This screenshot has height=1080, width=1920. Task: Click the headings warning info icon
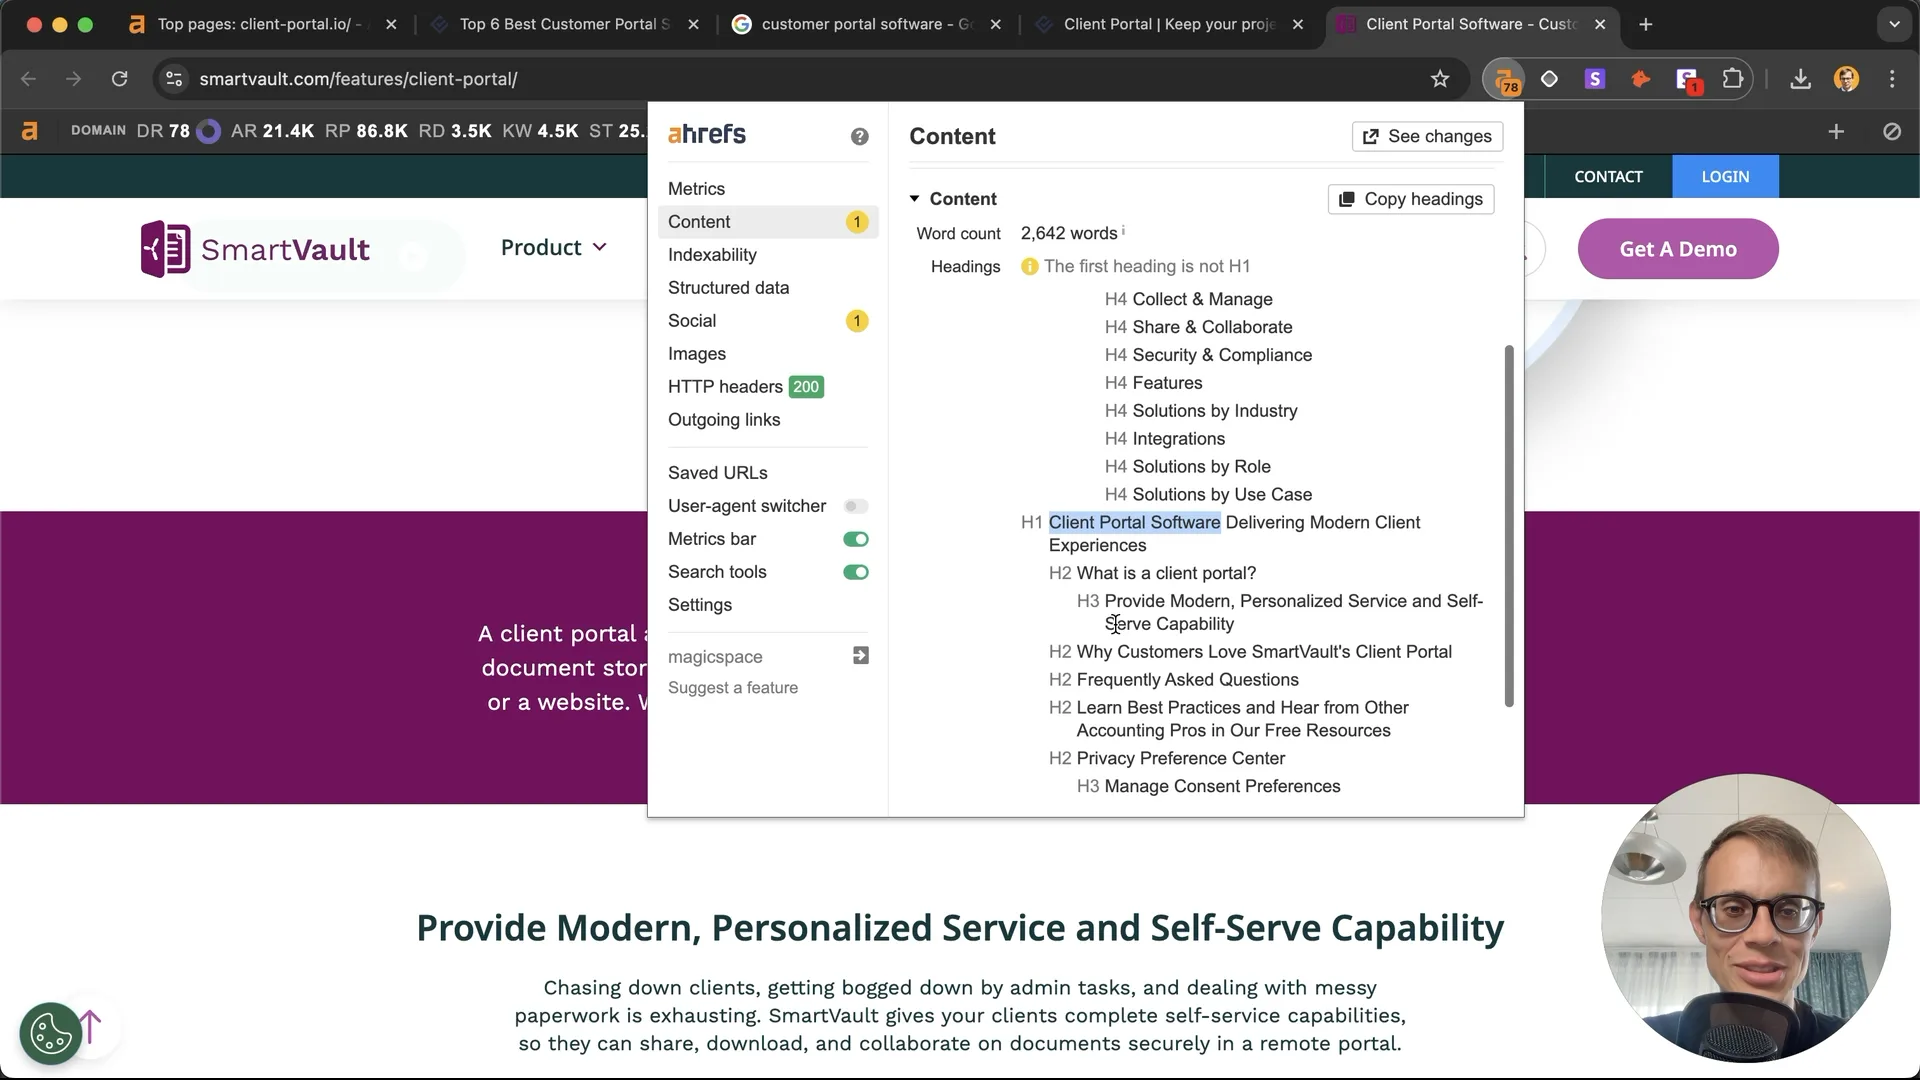(1029, 267)
